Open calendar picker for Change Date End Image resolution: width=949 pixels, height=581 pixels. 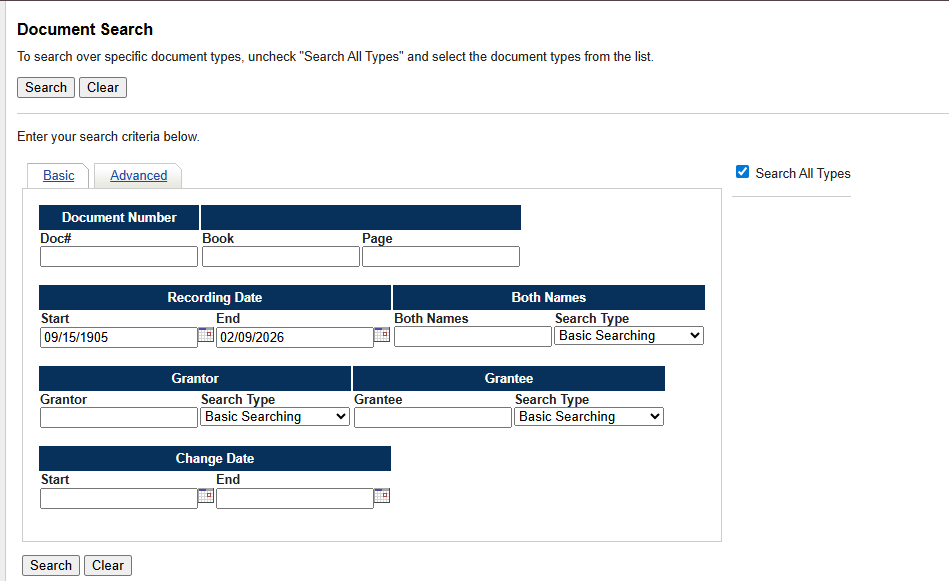tap(381, 495)
